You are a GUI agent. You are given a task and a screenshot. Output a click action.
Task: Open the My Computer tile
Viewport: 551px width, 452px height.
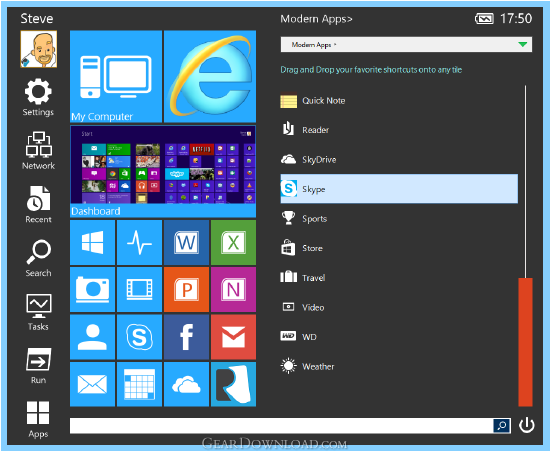pyautogui.click(x=116, y=76)
